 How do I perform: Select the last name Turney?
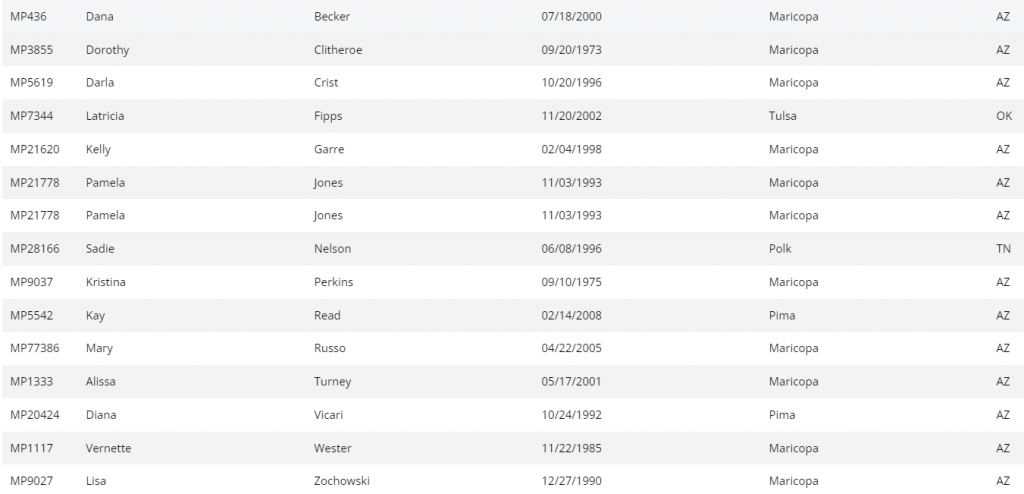point(333,382)
